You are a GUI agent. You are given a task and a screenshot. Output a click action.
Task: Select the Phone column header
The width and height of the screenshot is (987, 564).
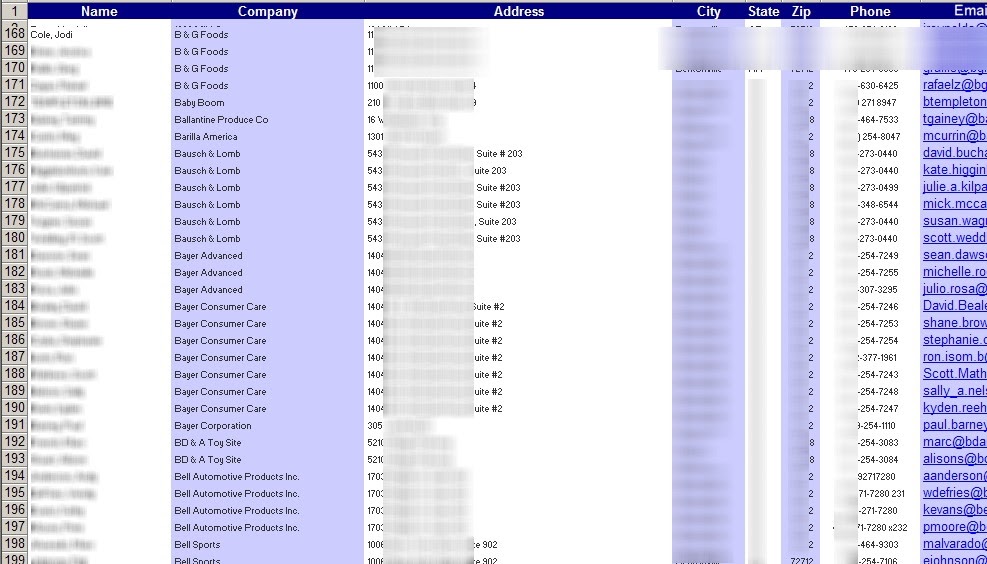(870, 11)
